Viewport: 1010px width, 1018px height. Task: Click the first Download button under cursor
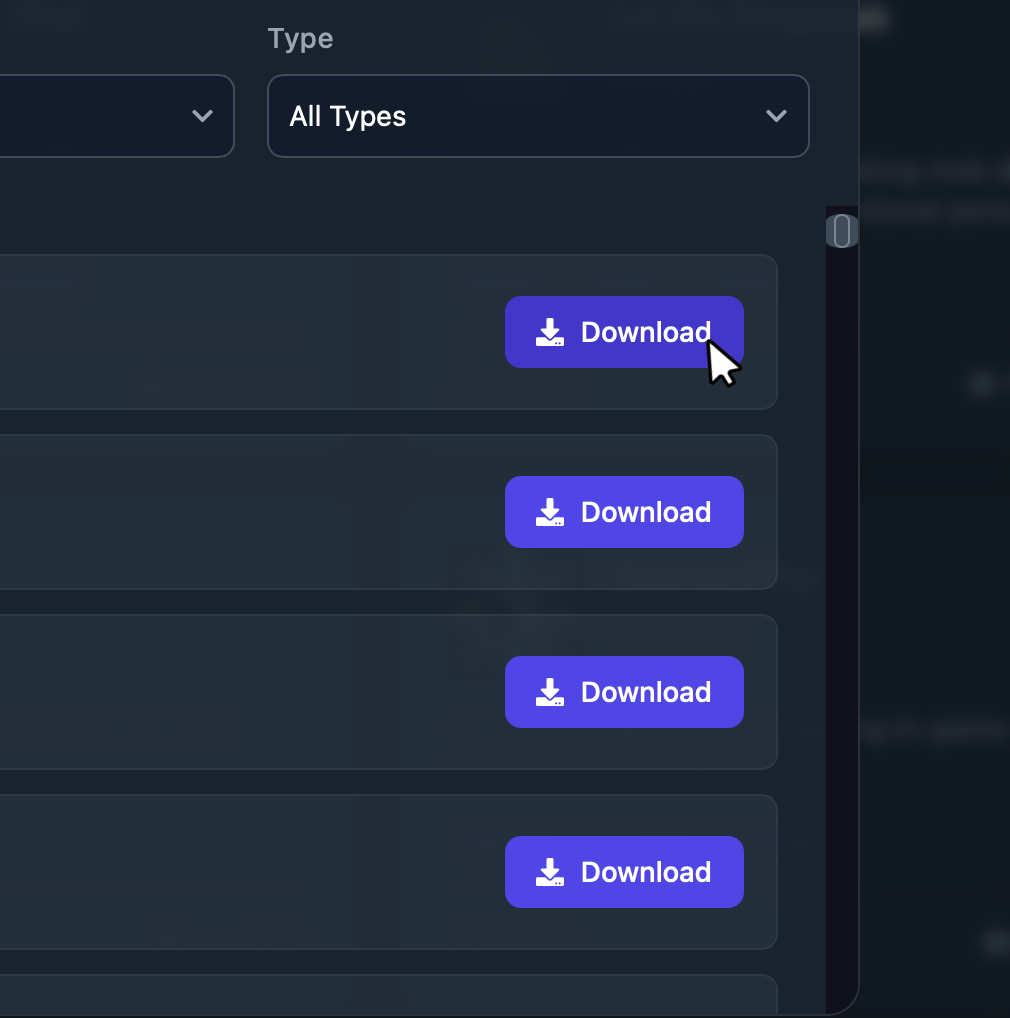coord(624,332)
